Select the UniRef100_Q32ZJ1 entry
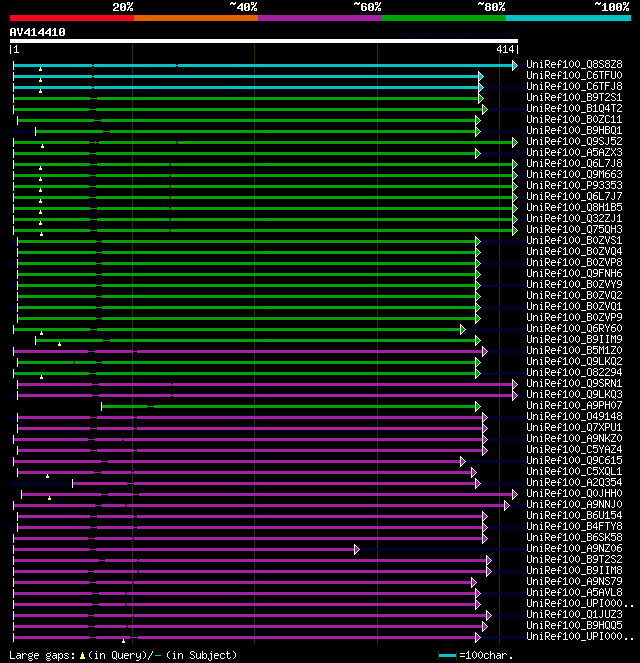Screen dimensions: 640x663 coord(574,218)
